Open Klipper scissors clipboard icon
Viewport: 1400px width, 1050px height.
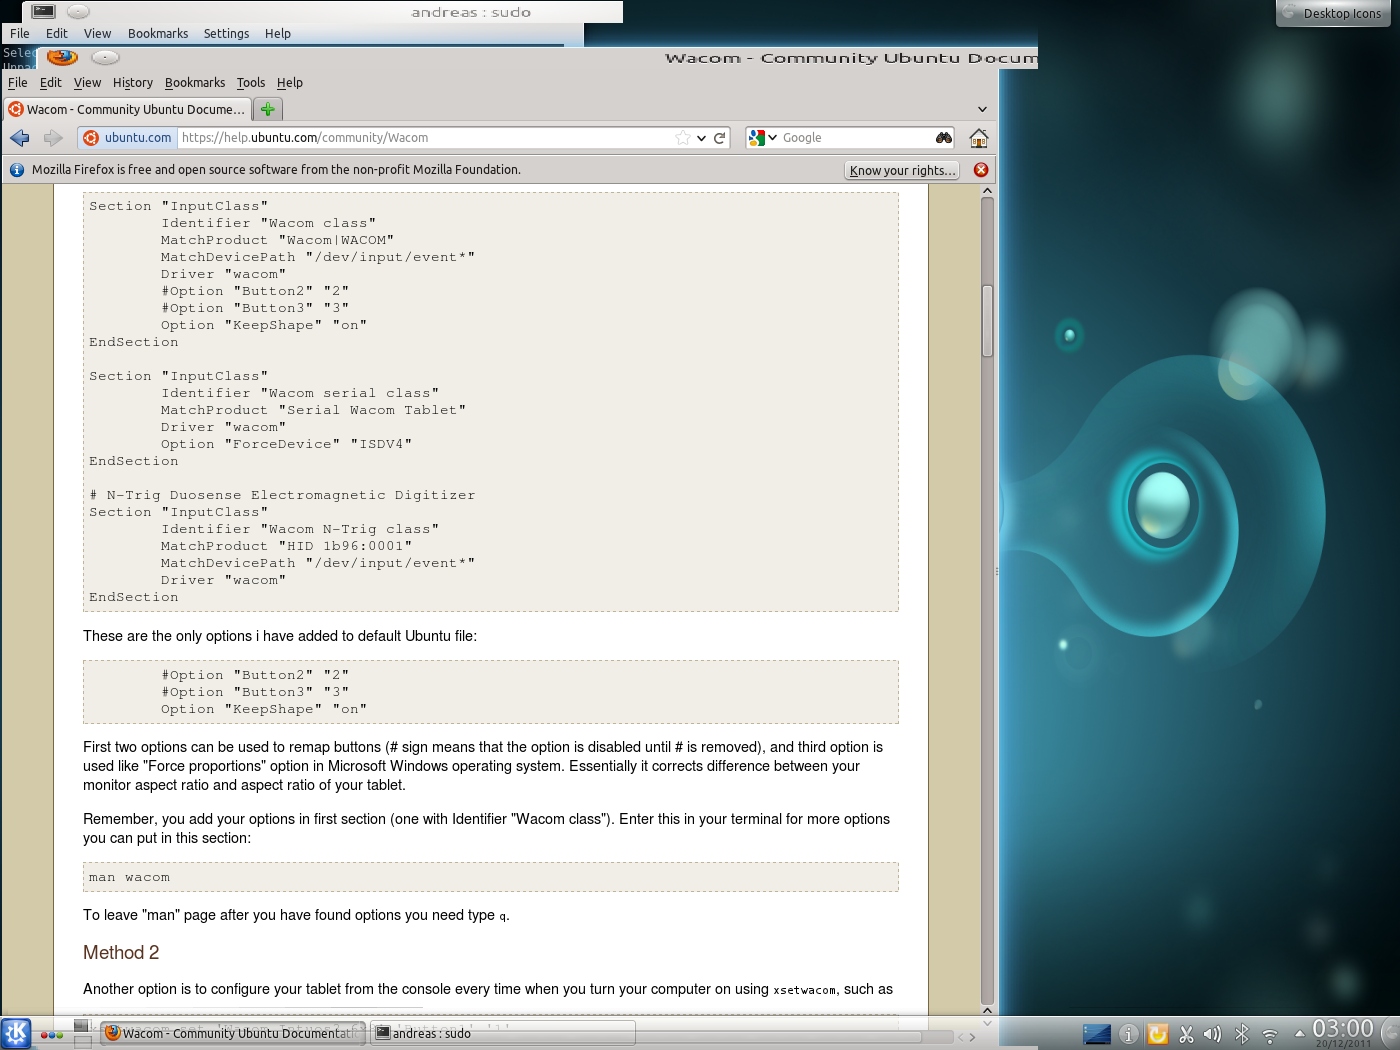[x=1186, y=1035]
